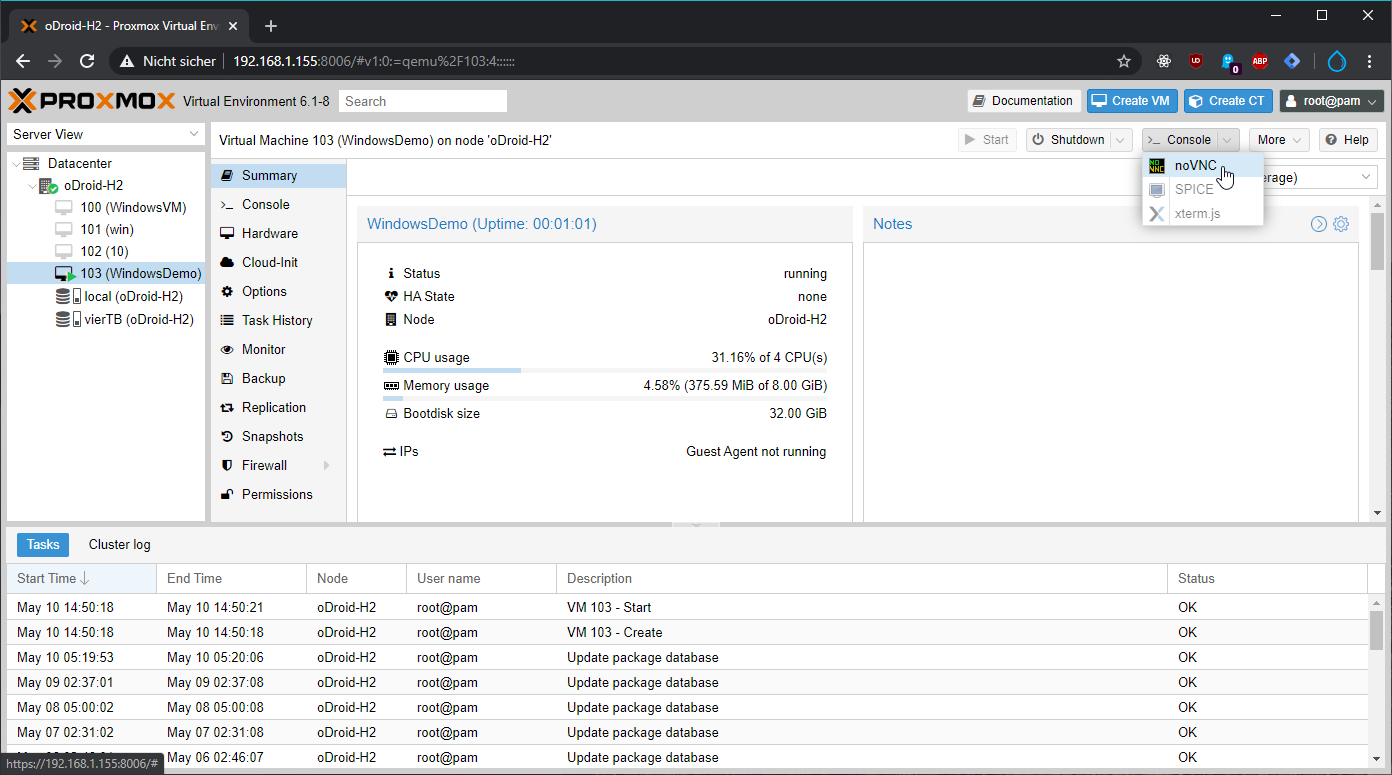
Task: Collapse the oDroid-H2 node
Action: (32, 186)
